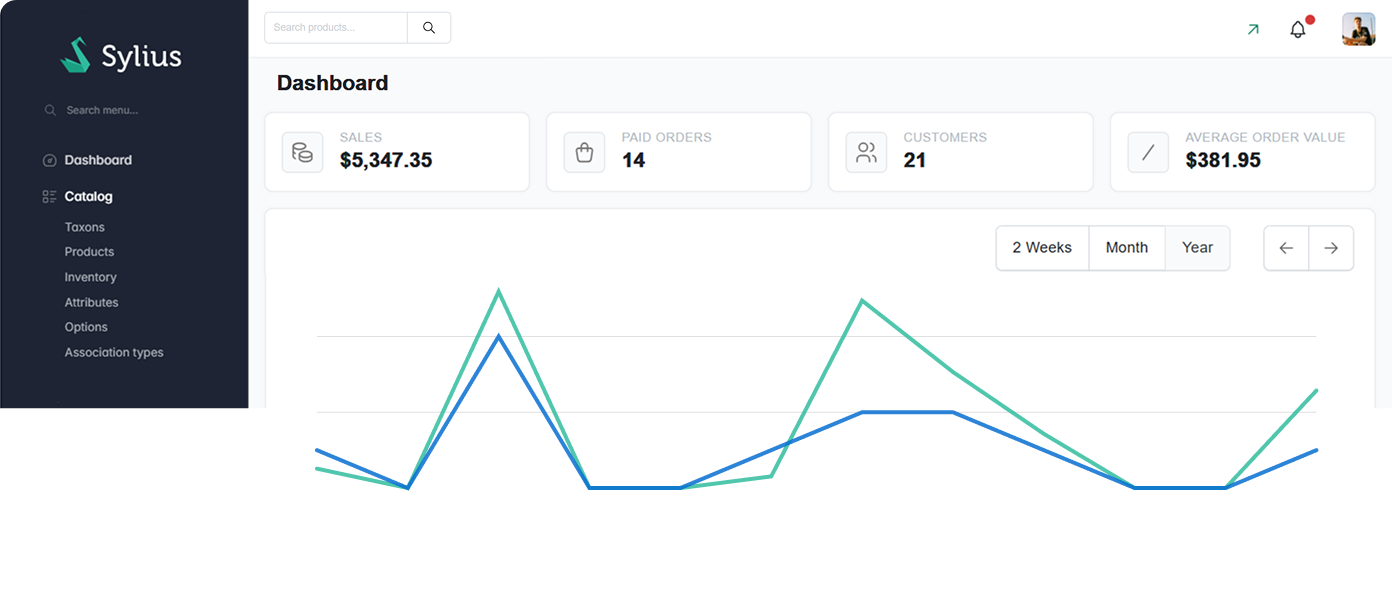Image resolution: width=1392 pixels, height=609 pixels.
Task: Click the magnifier icon in product search
Action: (429, 27)
